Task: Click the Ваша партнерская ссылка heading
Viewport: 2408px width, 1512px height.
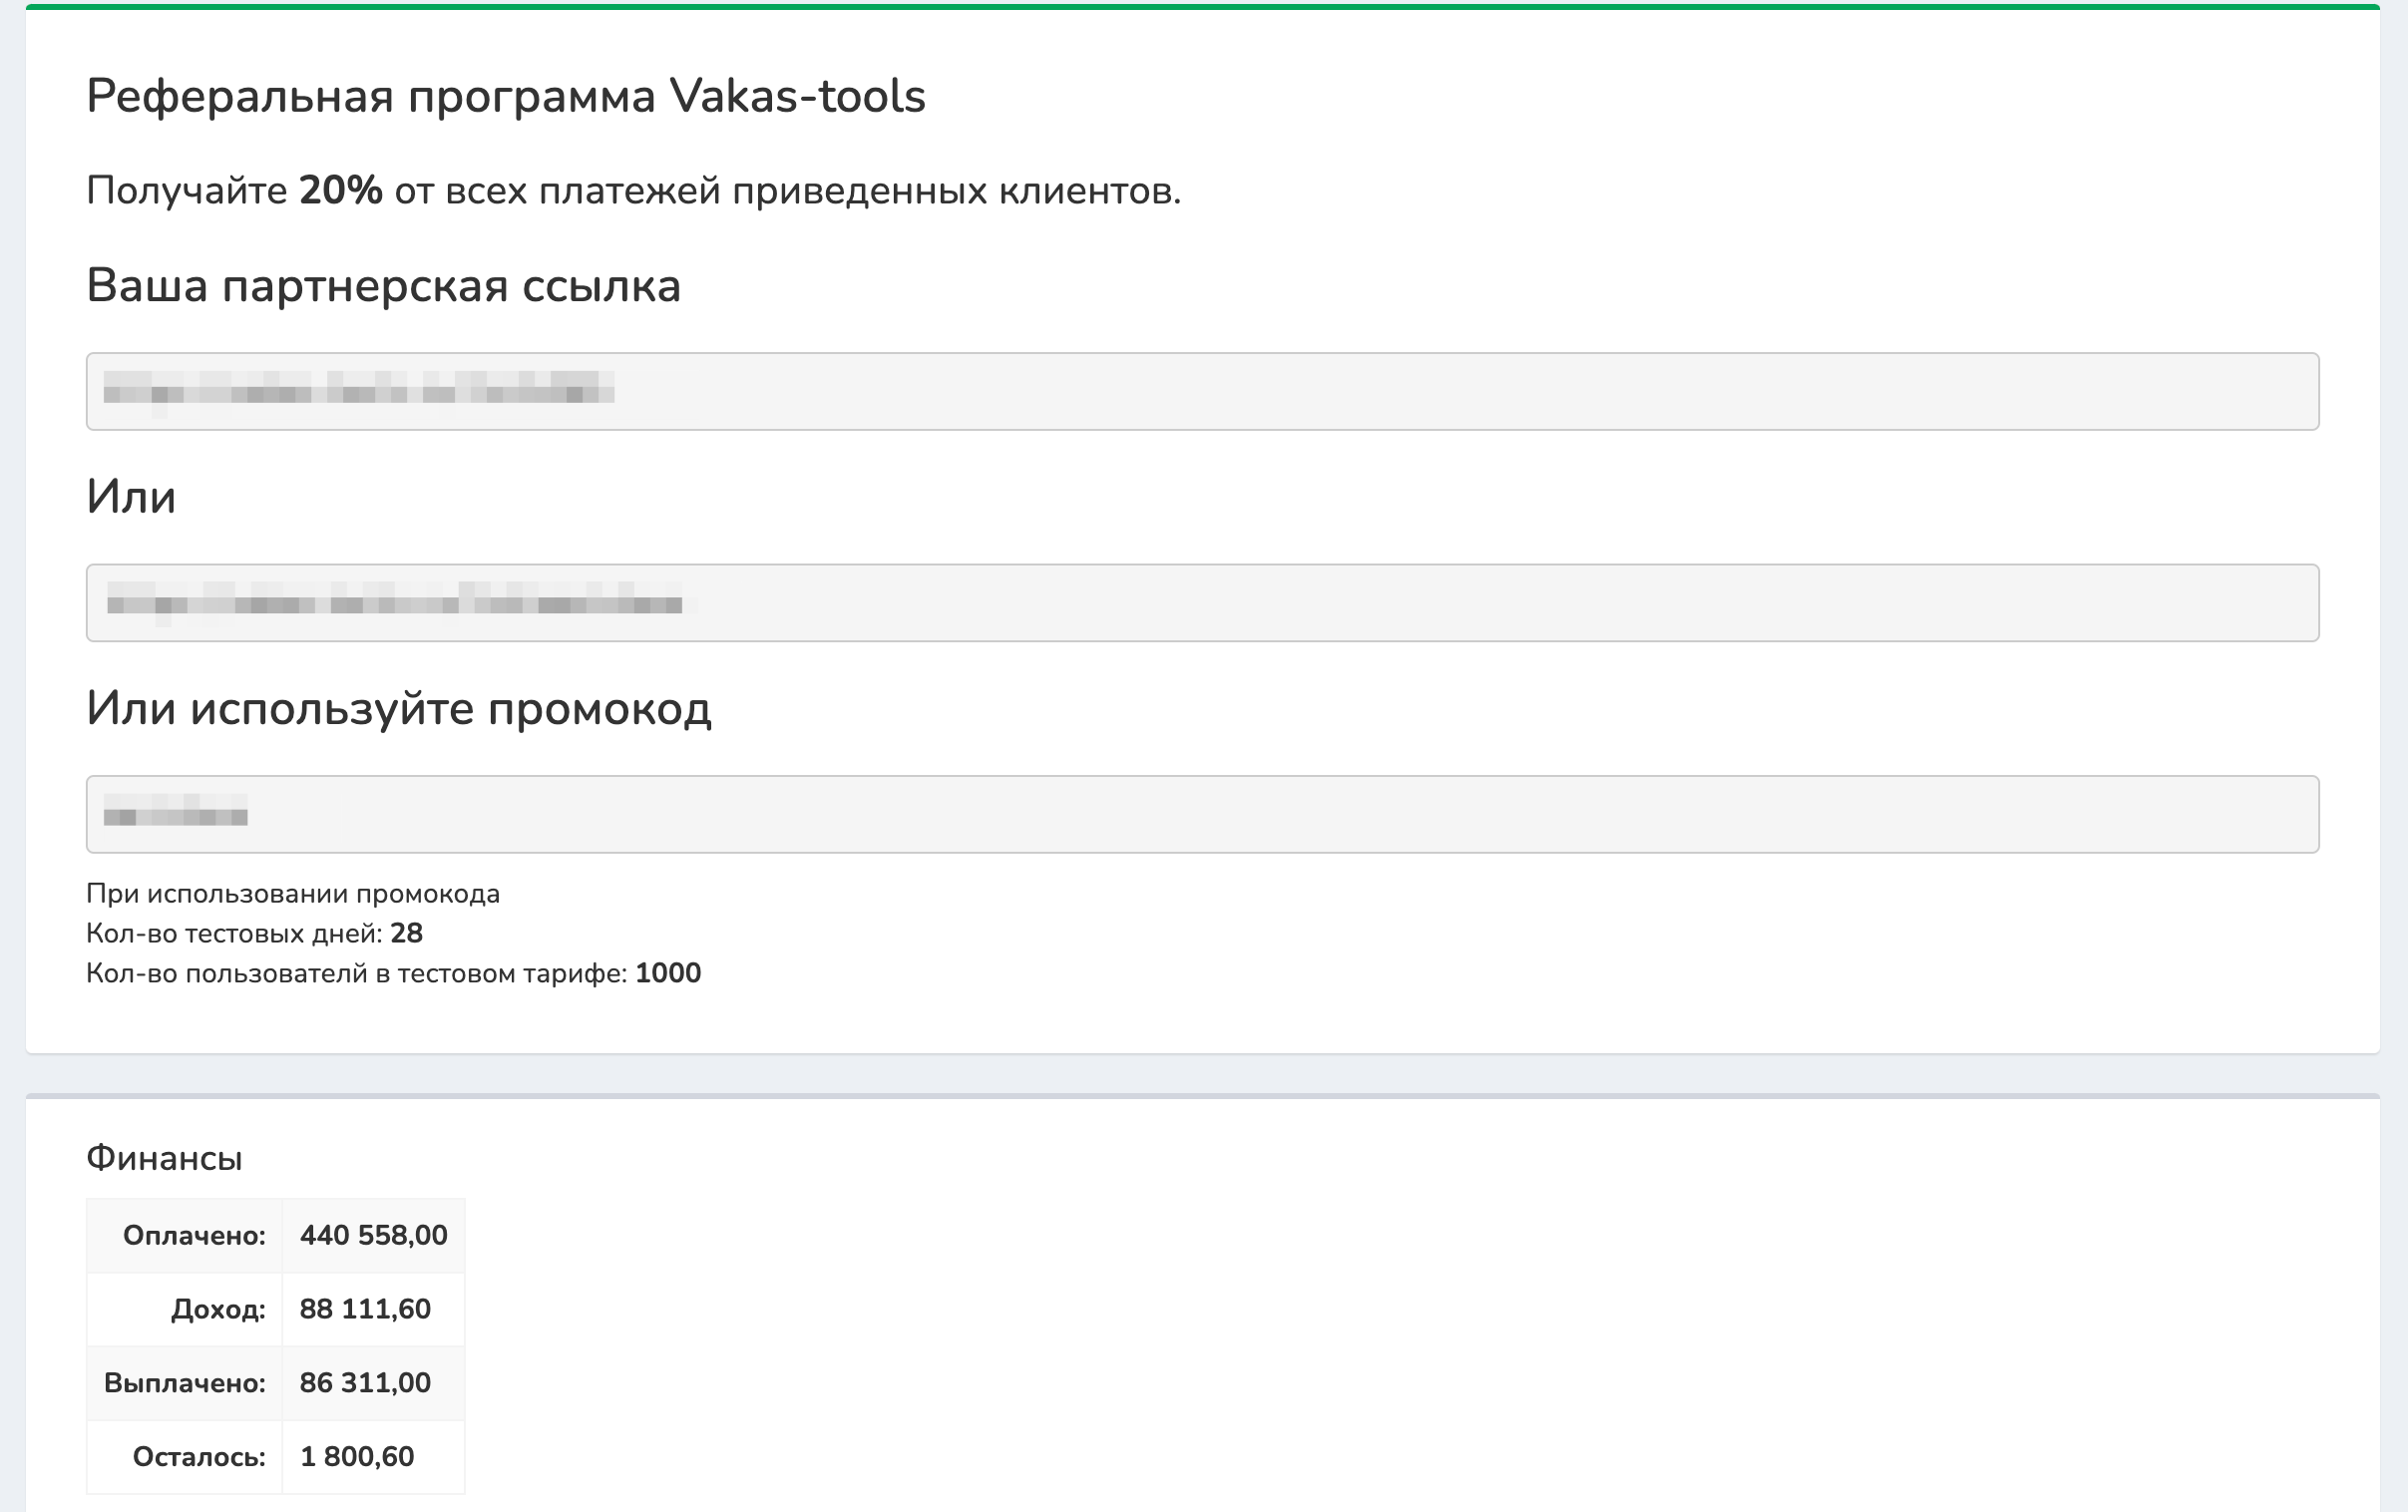Action: (383, 286)
